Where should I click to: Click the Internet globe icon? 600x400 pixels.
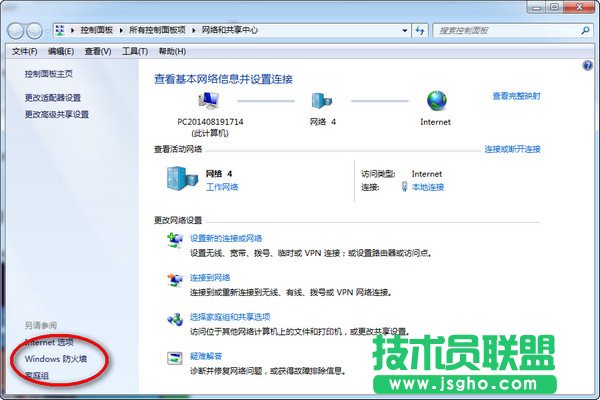pyautogui.click(x=437, y=101)
